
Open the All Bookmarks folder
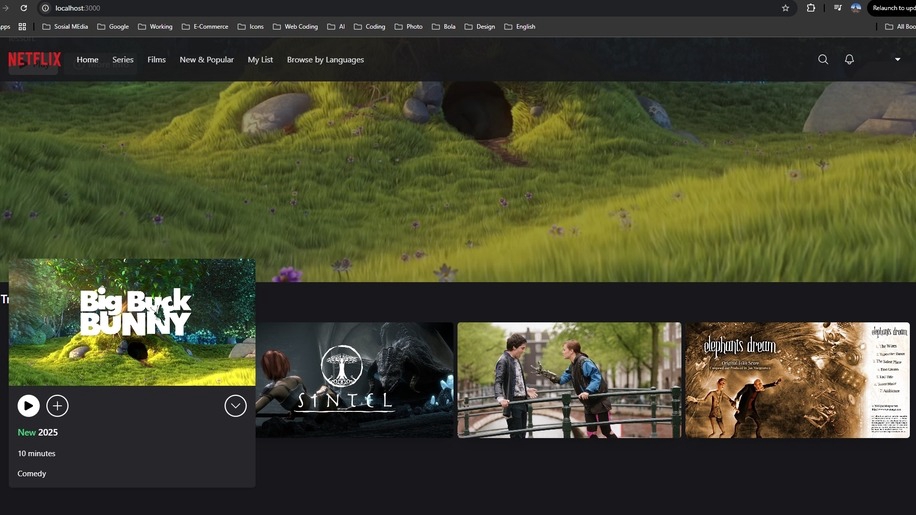[900, 27]
